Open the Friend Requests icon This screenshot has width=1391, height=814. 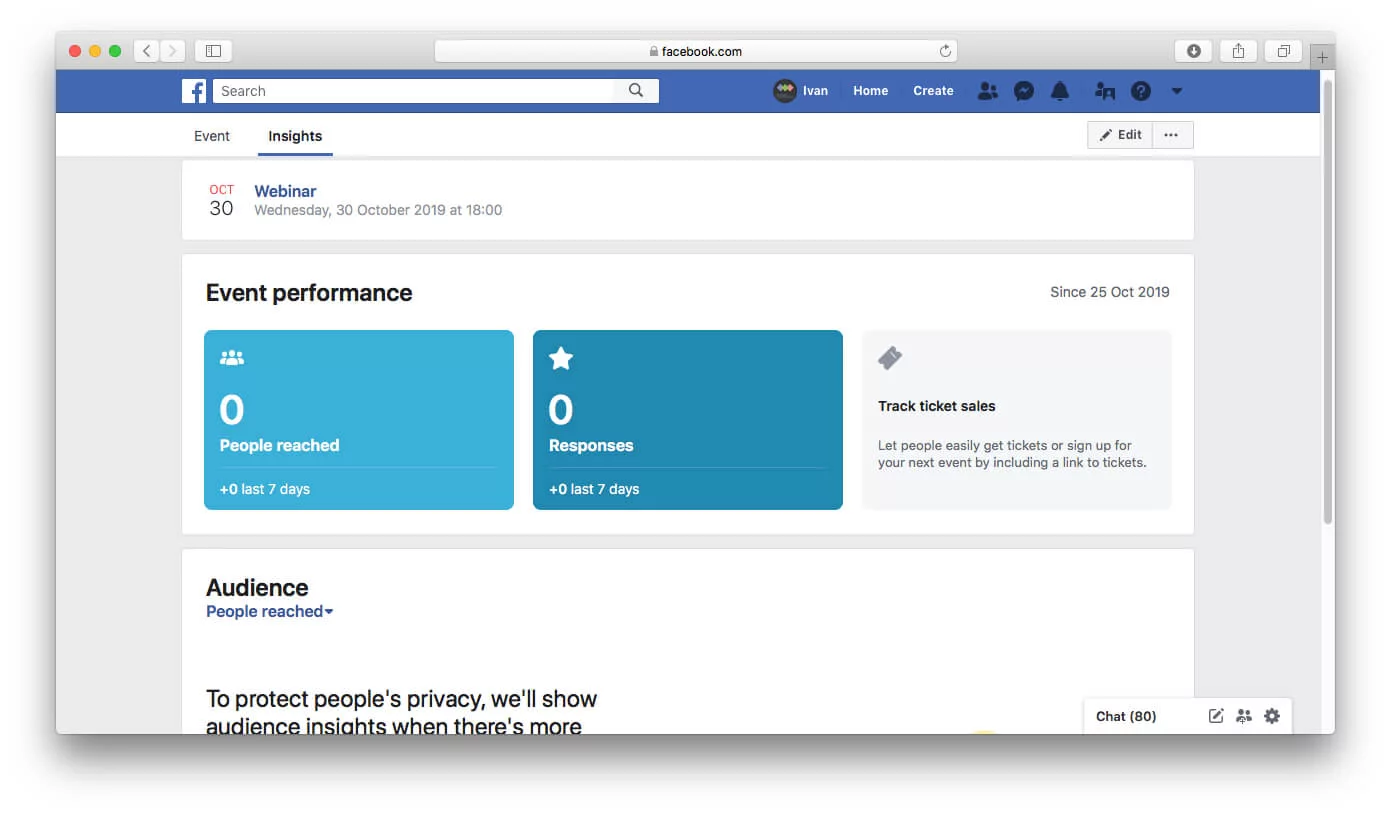click(988, 90)
